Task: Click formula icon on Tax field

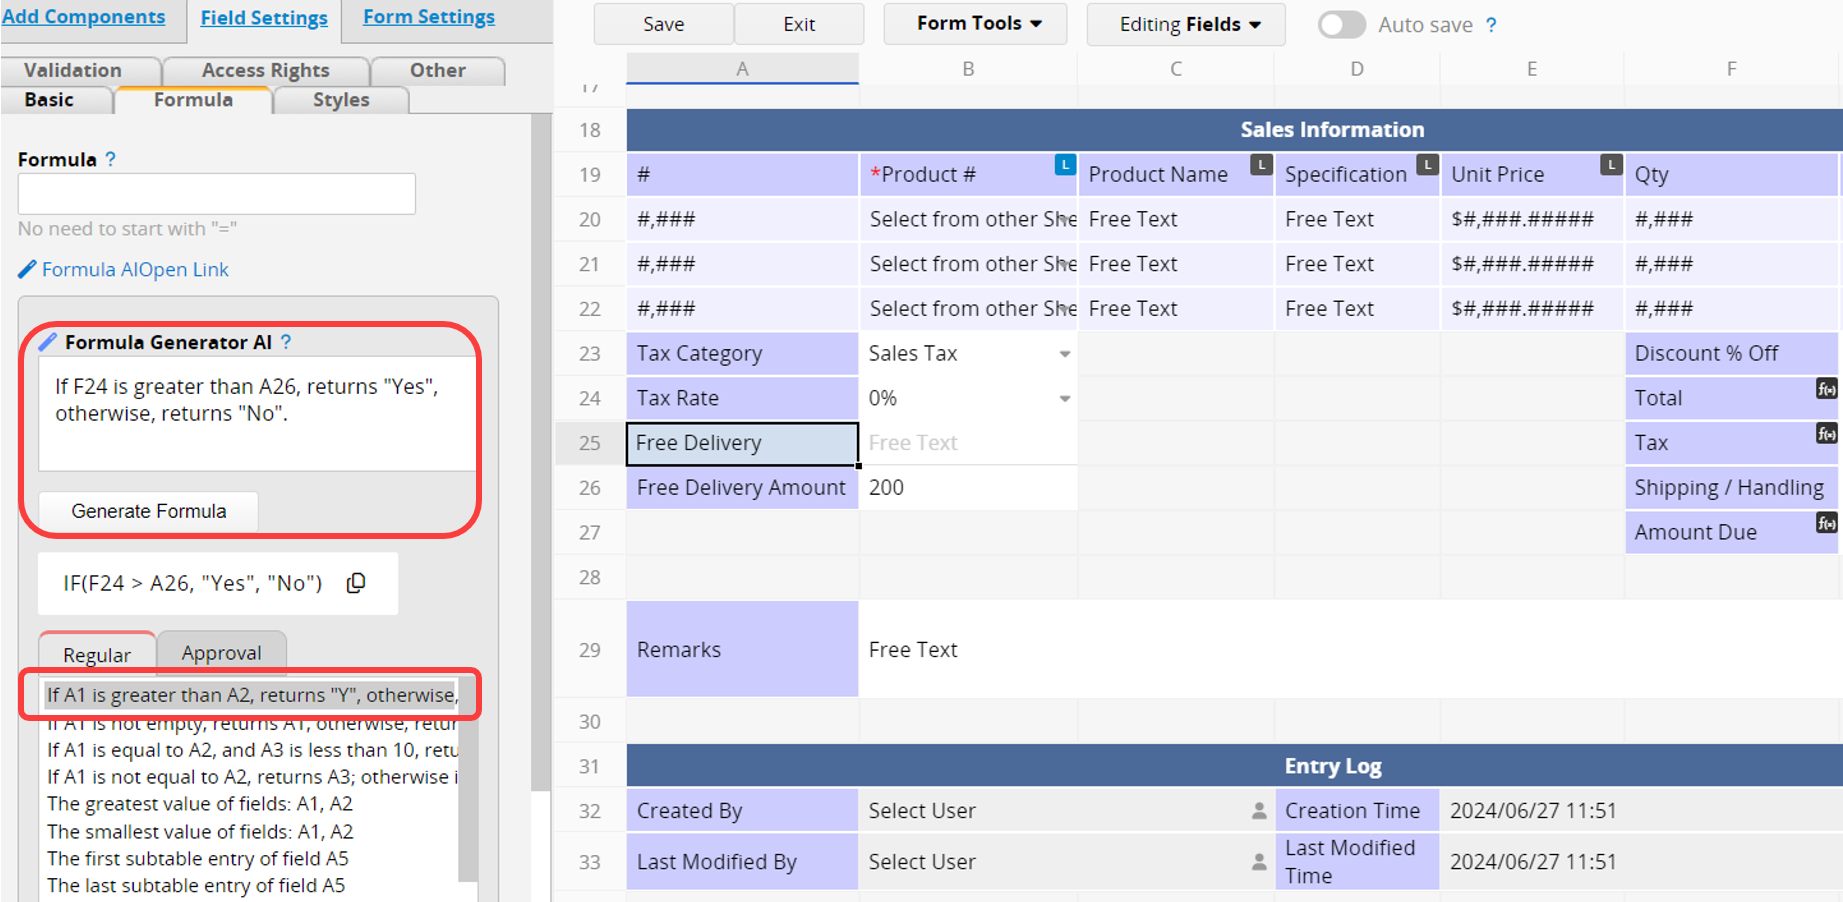Action: 1826,434
